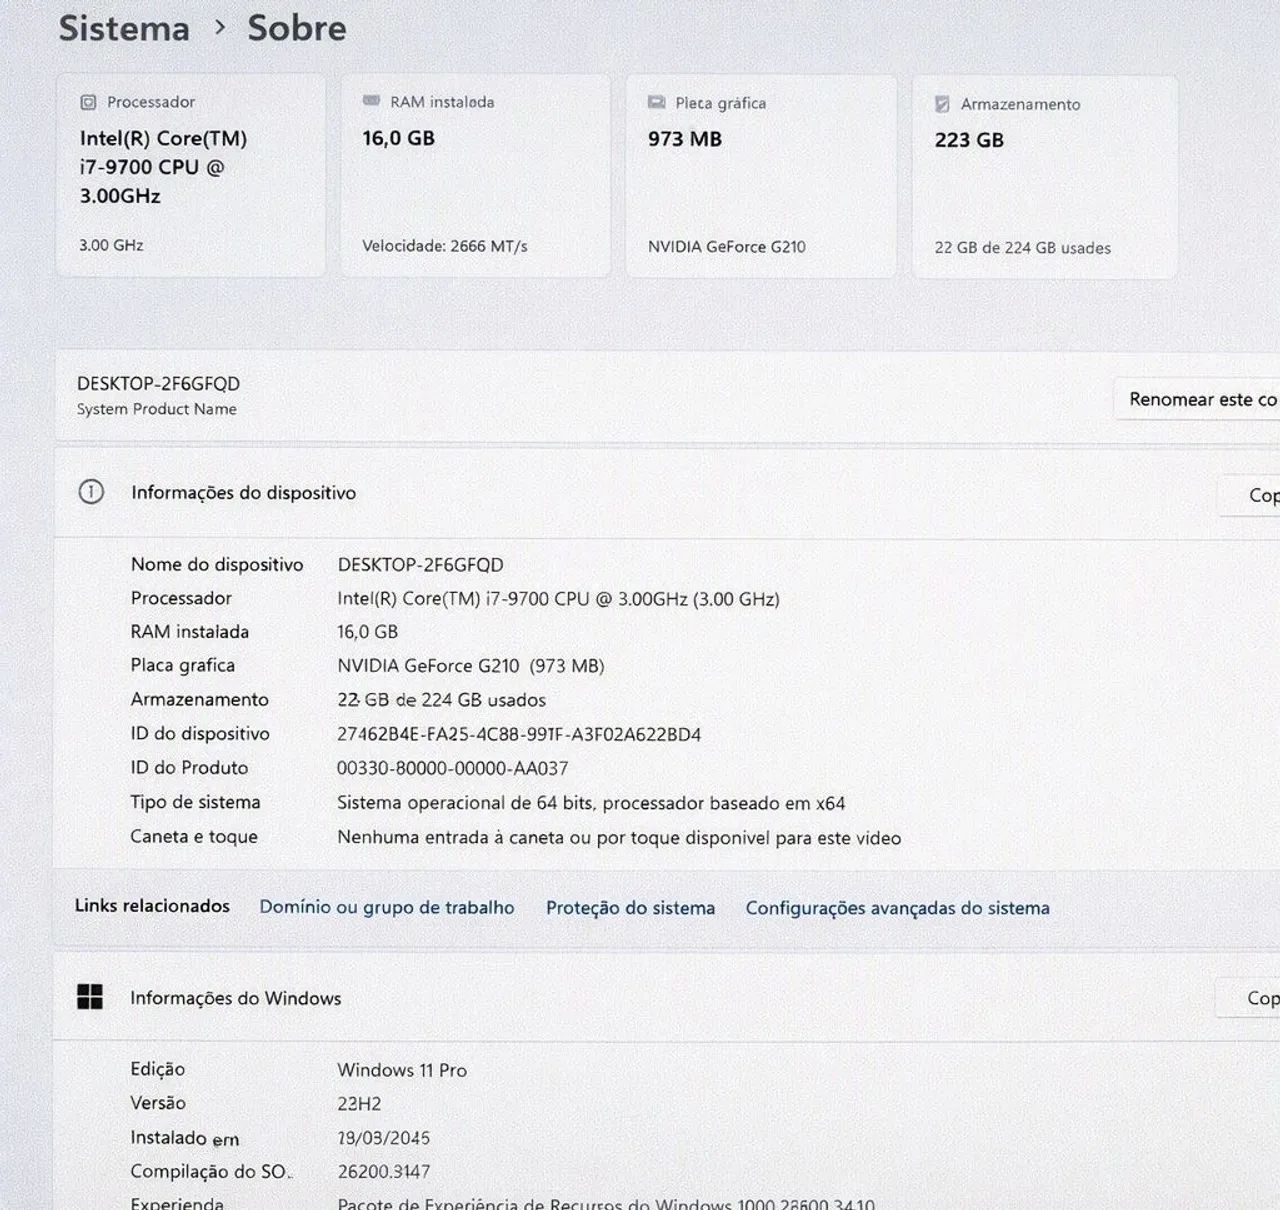Click the "Nome do dispositivo" row label
This screenshot has height=1210, width=1280.
217,564
